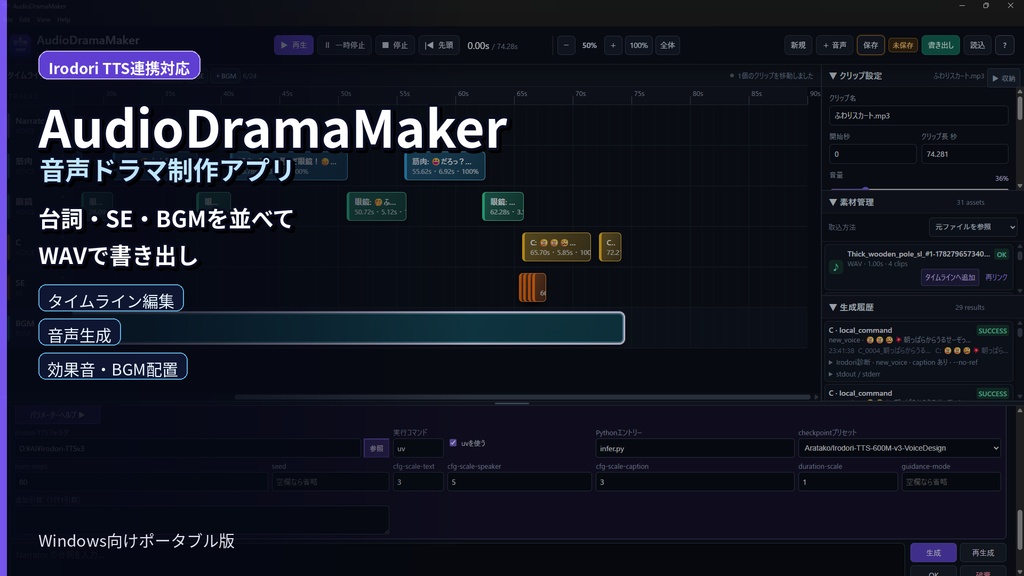1024x576 pixels.
Task: Save the project with 保存
Action: pyautogui.click(x=871, y=45)
